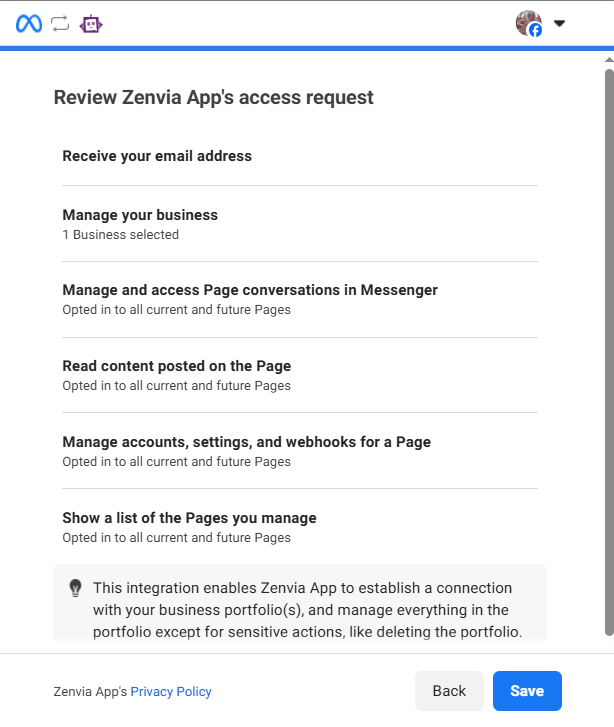Save the access request
The width and height of the screenshot is (614, 727).
[x=527, y=691]
